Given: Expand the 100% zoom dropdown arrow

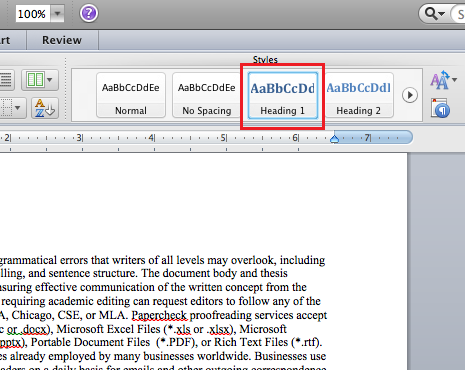Looking at the screenshot, I should tap(57, 14).
